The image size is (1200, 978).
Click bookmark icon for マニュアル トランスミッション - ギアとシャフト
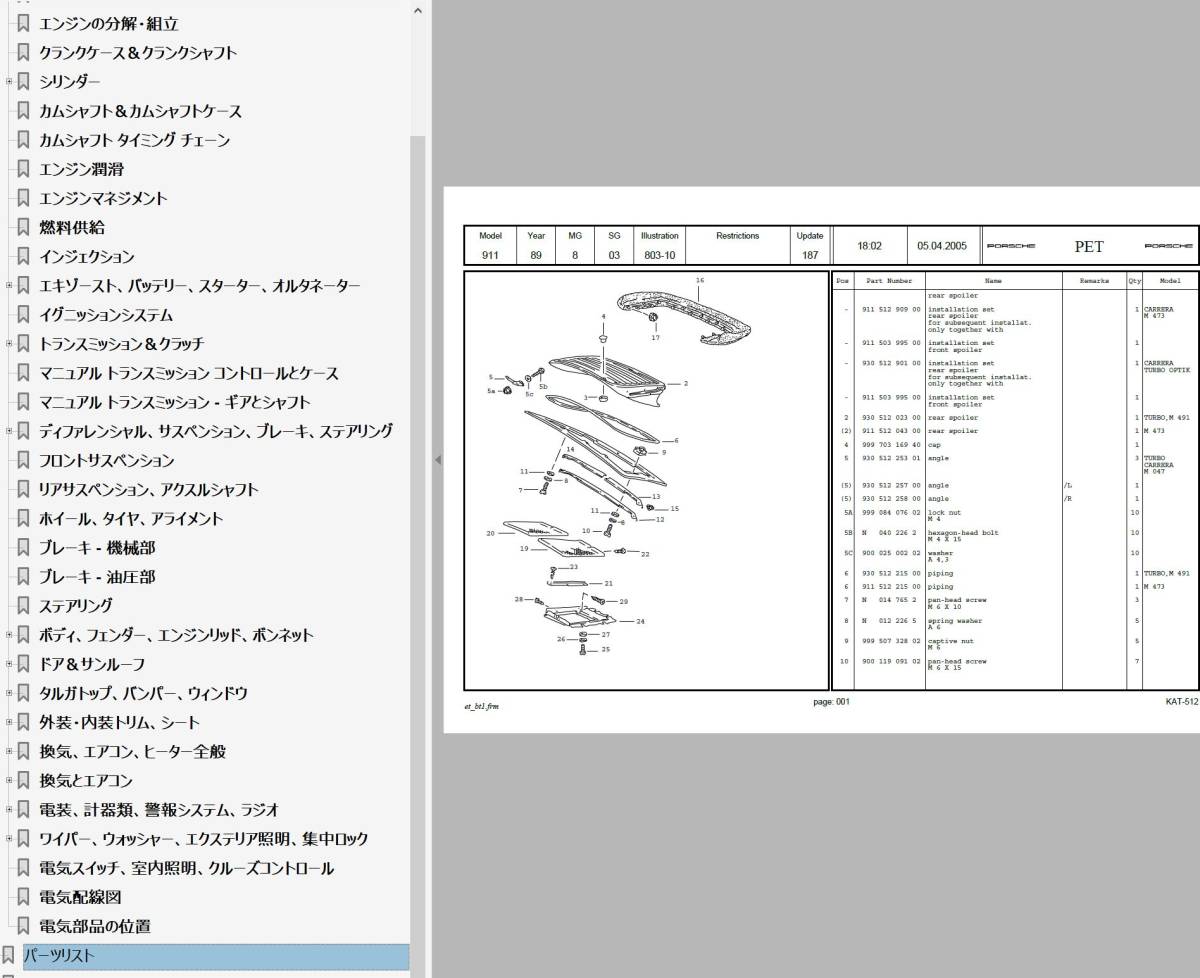pyautogui.click(x=24, y=402)
